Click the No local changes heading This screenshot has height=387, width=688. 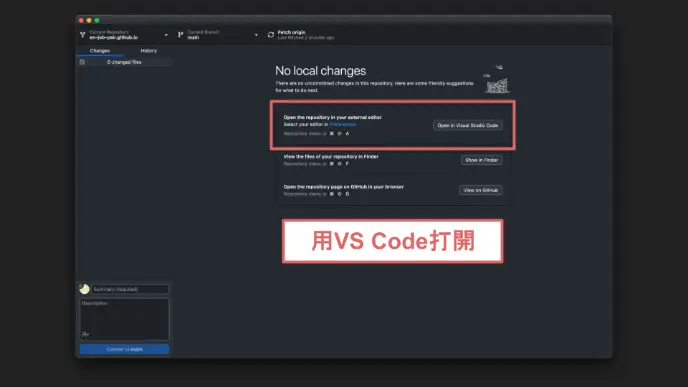[x=321, y=71]
